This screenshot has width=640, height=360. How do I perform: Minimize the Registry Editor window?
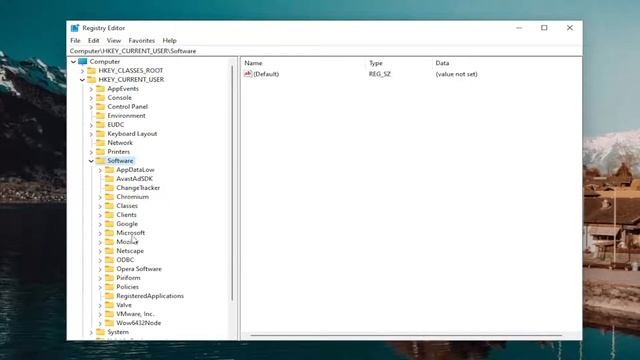pos(519,28)
